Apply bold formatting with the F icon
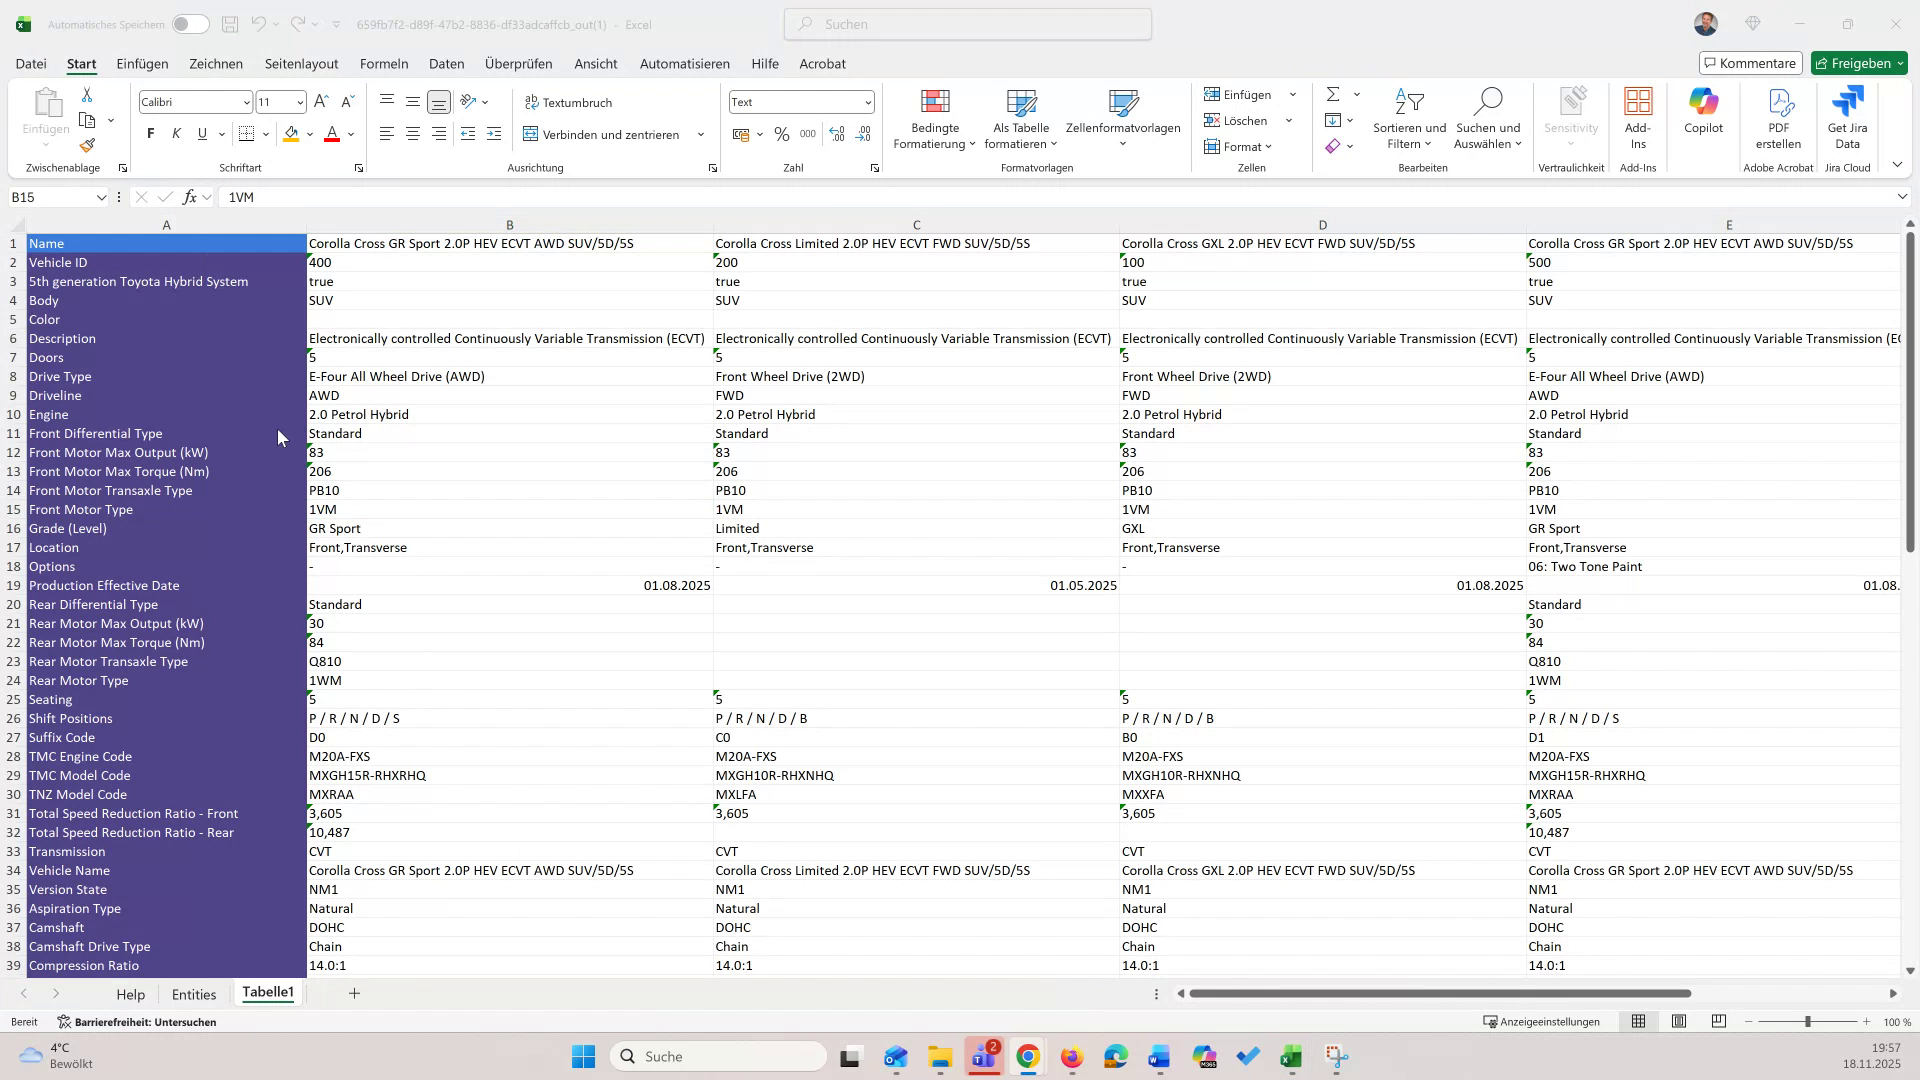 pyautogui.click(x=150, y=133)
